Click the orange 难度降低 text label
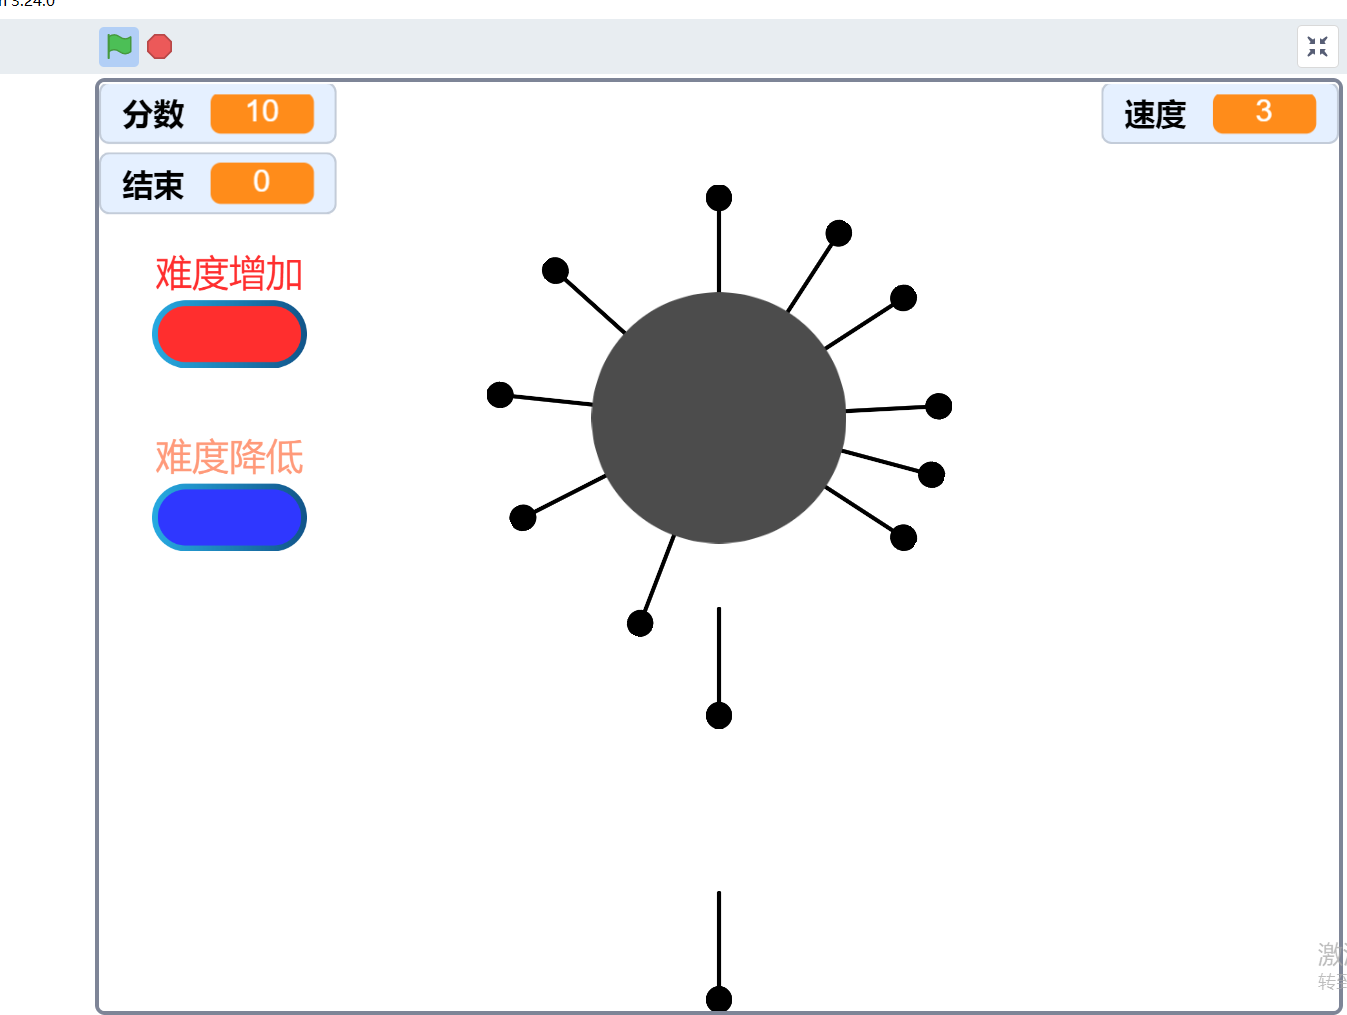Image resolution: width=1347 pixels, height=1015 pixels. [229, 457]
